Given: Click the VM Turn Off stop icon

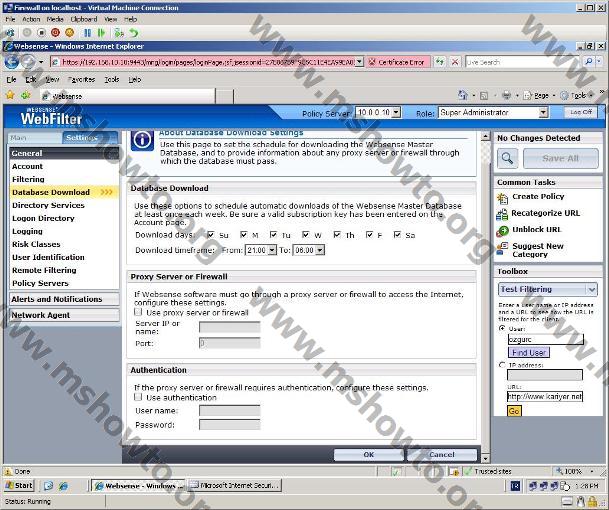Looking at the screenshot, I should click(x=41, y=33).
